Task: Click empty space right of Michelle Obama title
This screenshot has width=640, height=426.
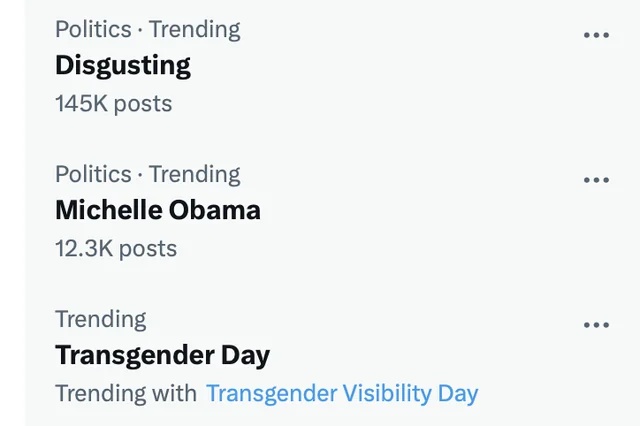Action: coord(420,210)
